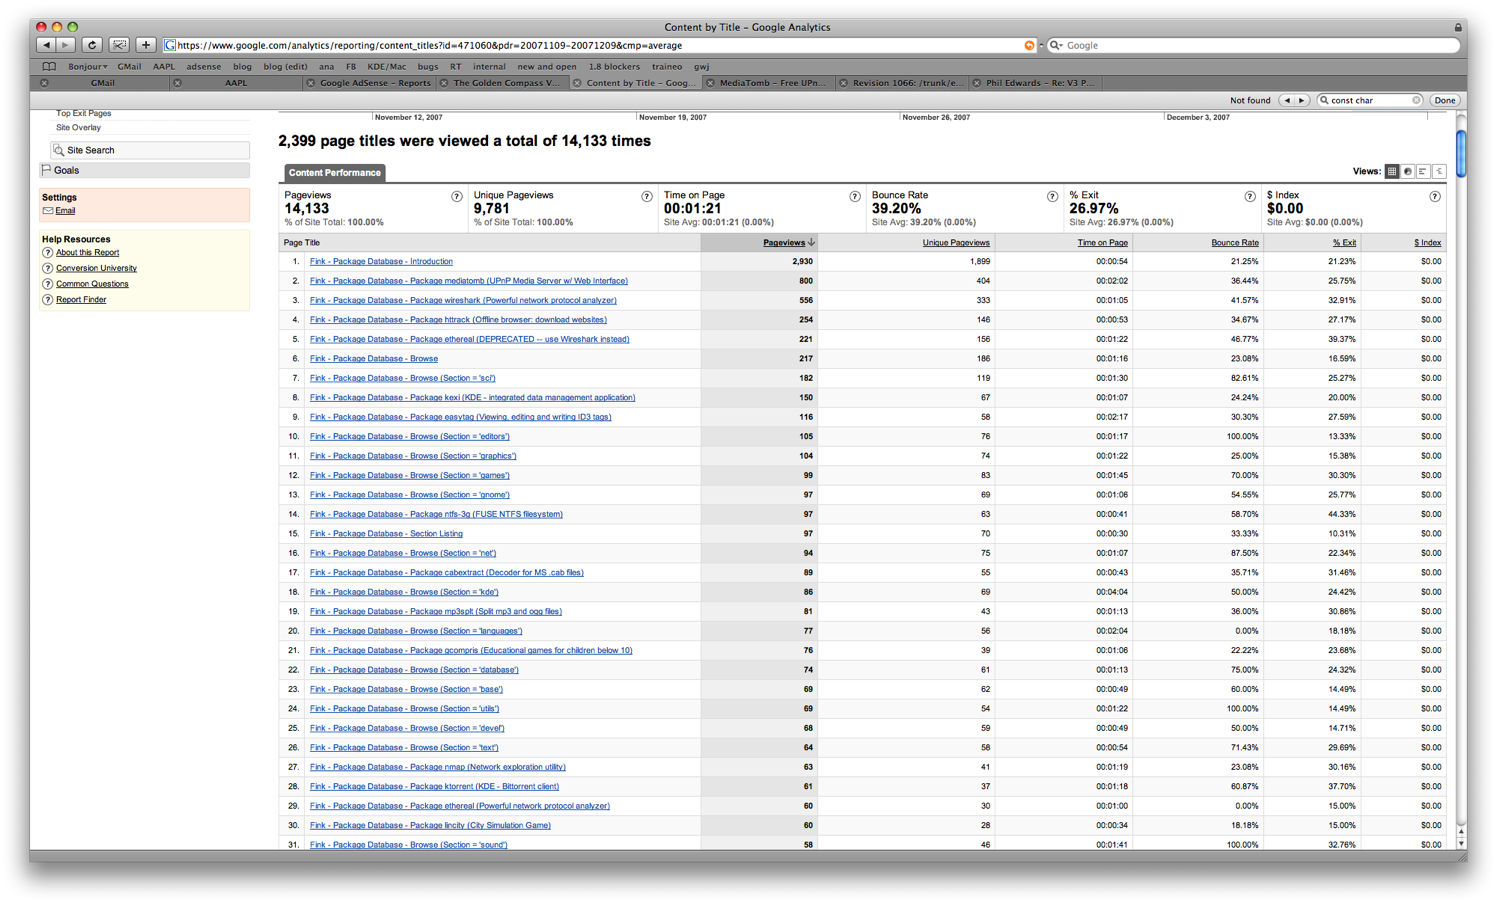Viewport: 1497px width, 903px height.
Task: Open the Package wireshark page title link
Action: pyautogui.click(x=463, y=300)
